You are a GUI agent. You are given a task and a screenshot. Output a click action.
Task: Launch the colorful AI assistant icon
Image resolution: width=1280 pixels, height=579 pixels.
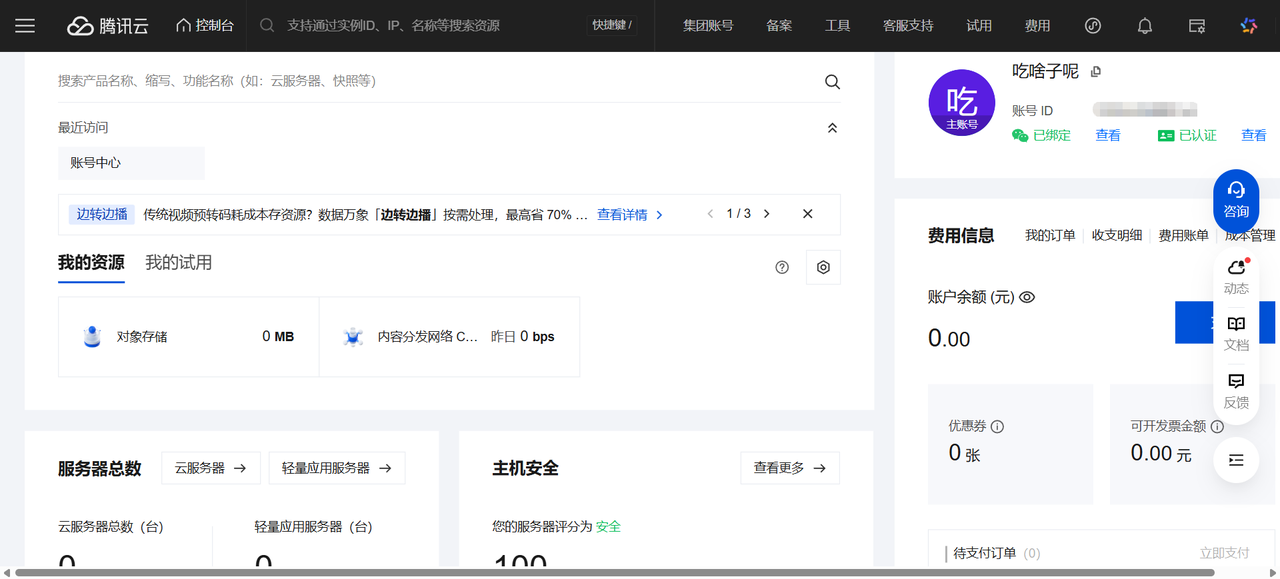pyautogui.click(x=1248, y=26)
